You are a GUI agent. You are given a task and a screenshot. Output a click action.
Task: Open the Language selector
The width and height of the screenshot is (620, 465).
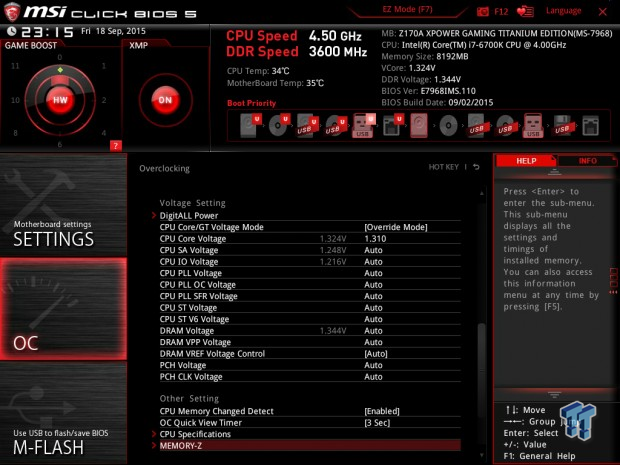tap(563, 11)
